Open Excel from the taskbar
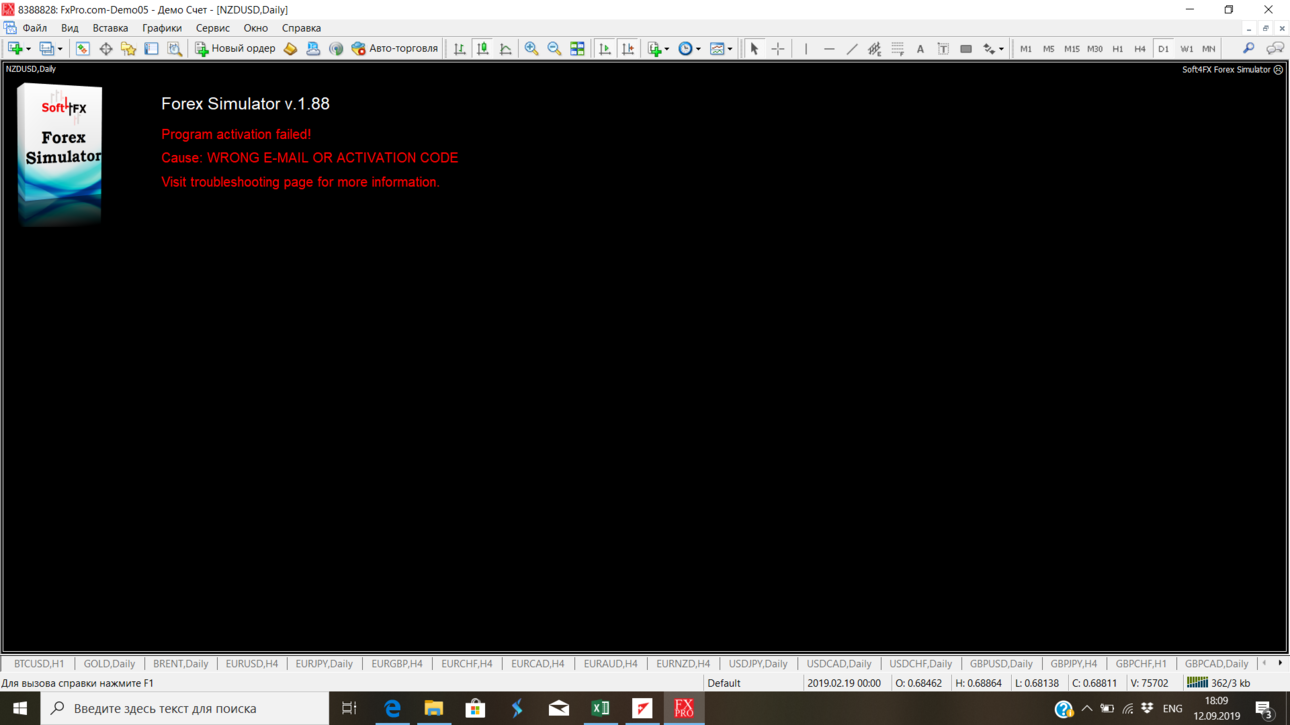 pyautogui.click(x=600, y=708)
